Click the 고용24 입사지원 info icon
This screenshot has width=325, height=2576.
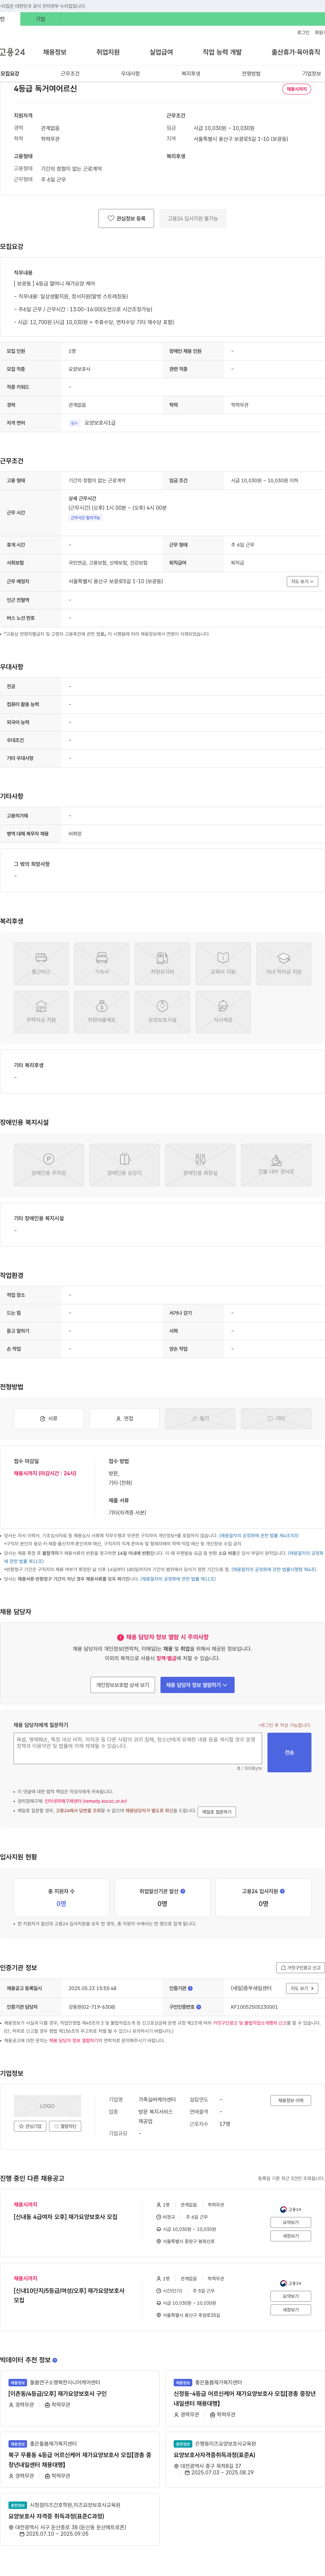pos(282,1891)
